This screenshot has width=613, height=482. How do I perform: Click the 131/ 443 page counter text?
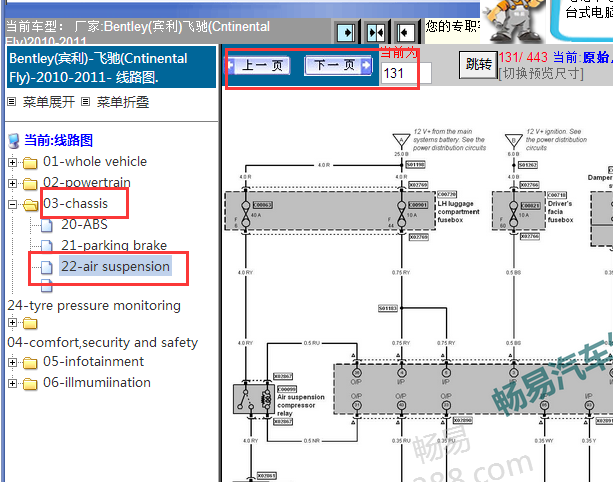(523, 57)
